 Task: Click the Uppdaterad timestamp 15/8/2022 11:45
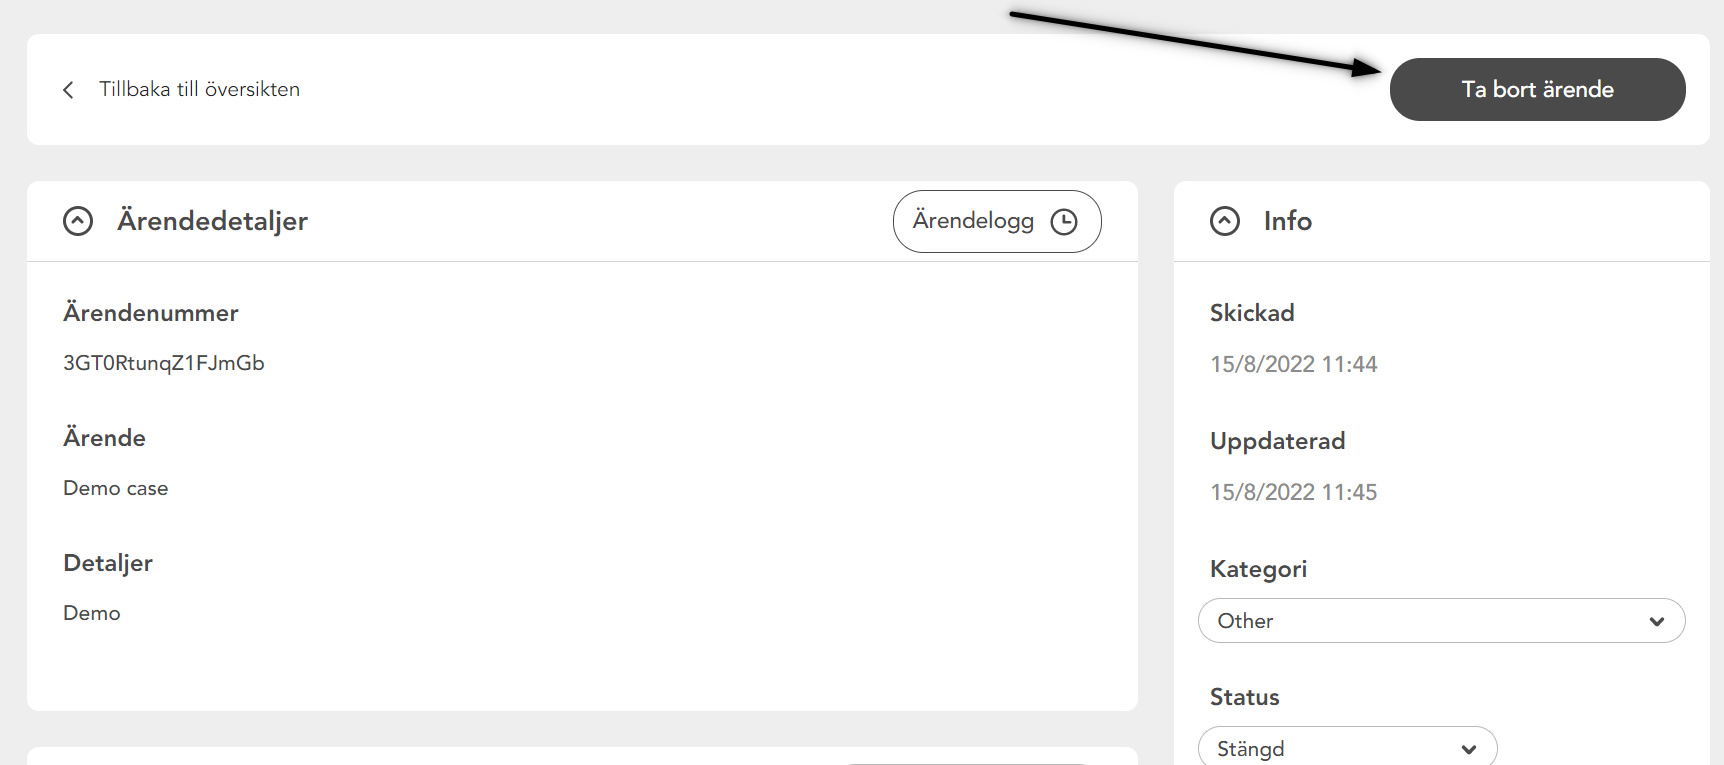(x=1293, y=492)
